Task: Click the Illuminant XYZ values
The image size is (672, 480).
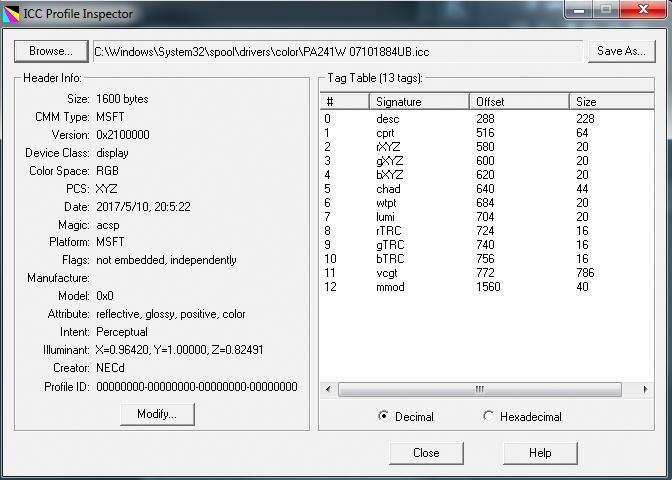Action: click(x=179, y=350)
